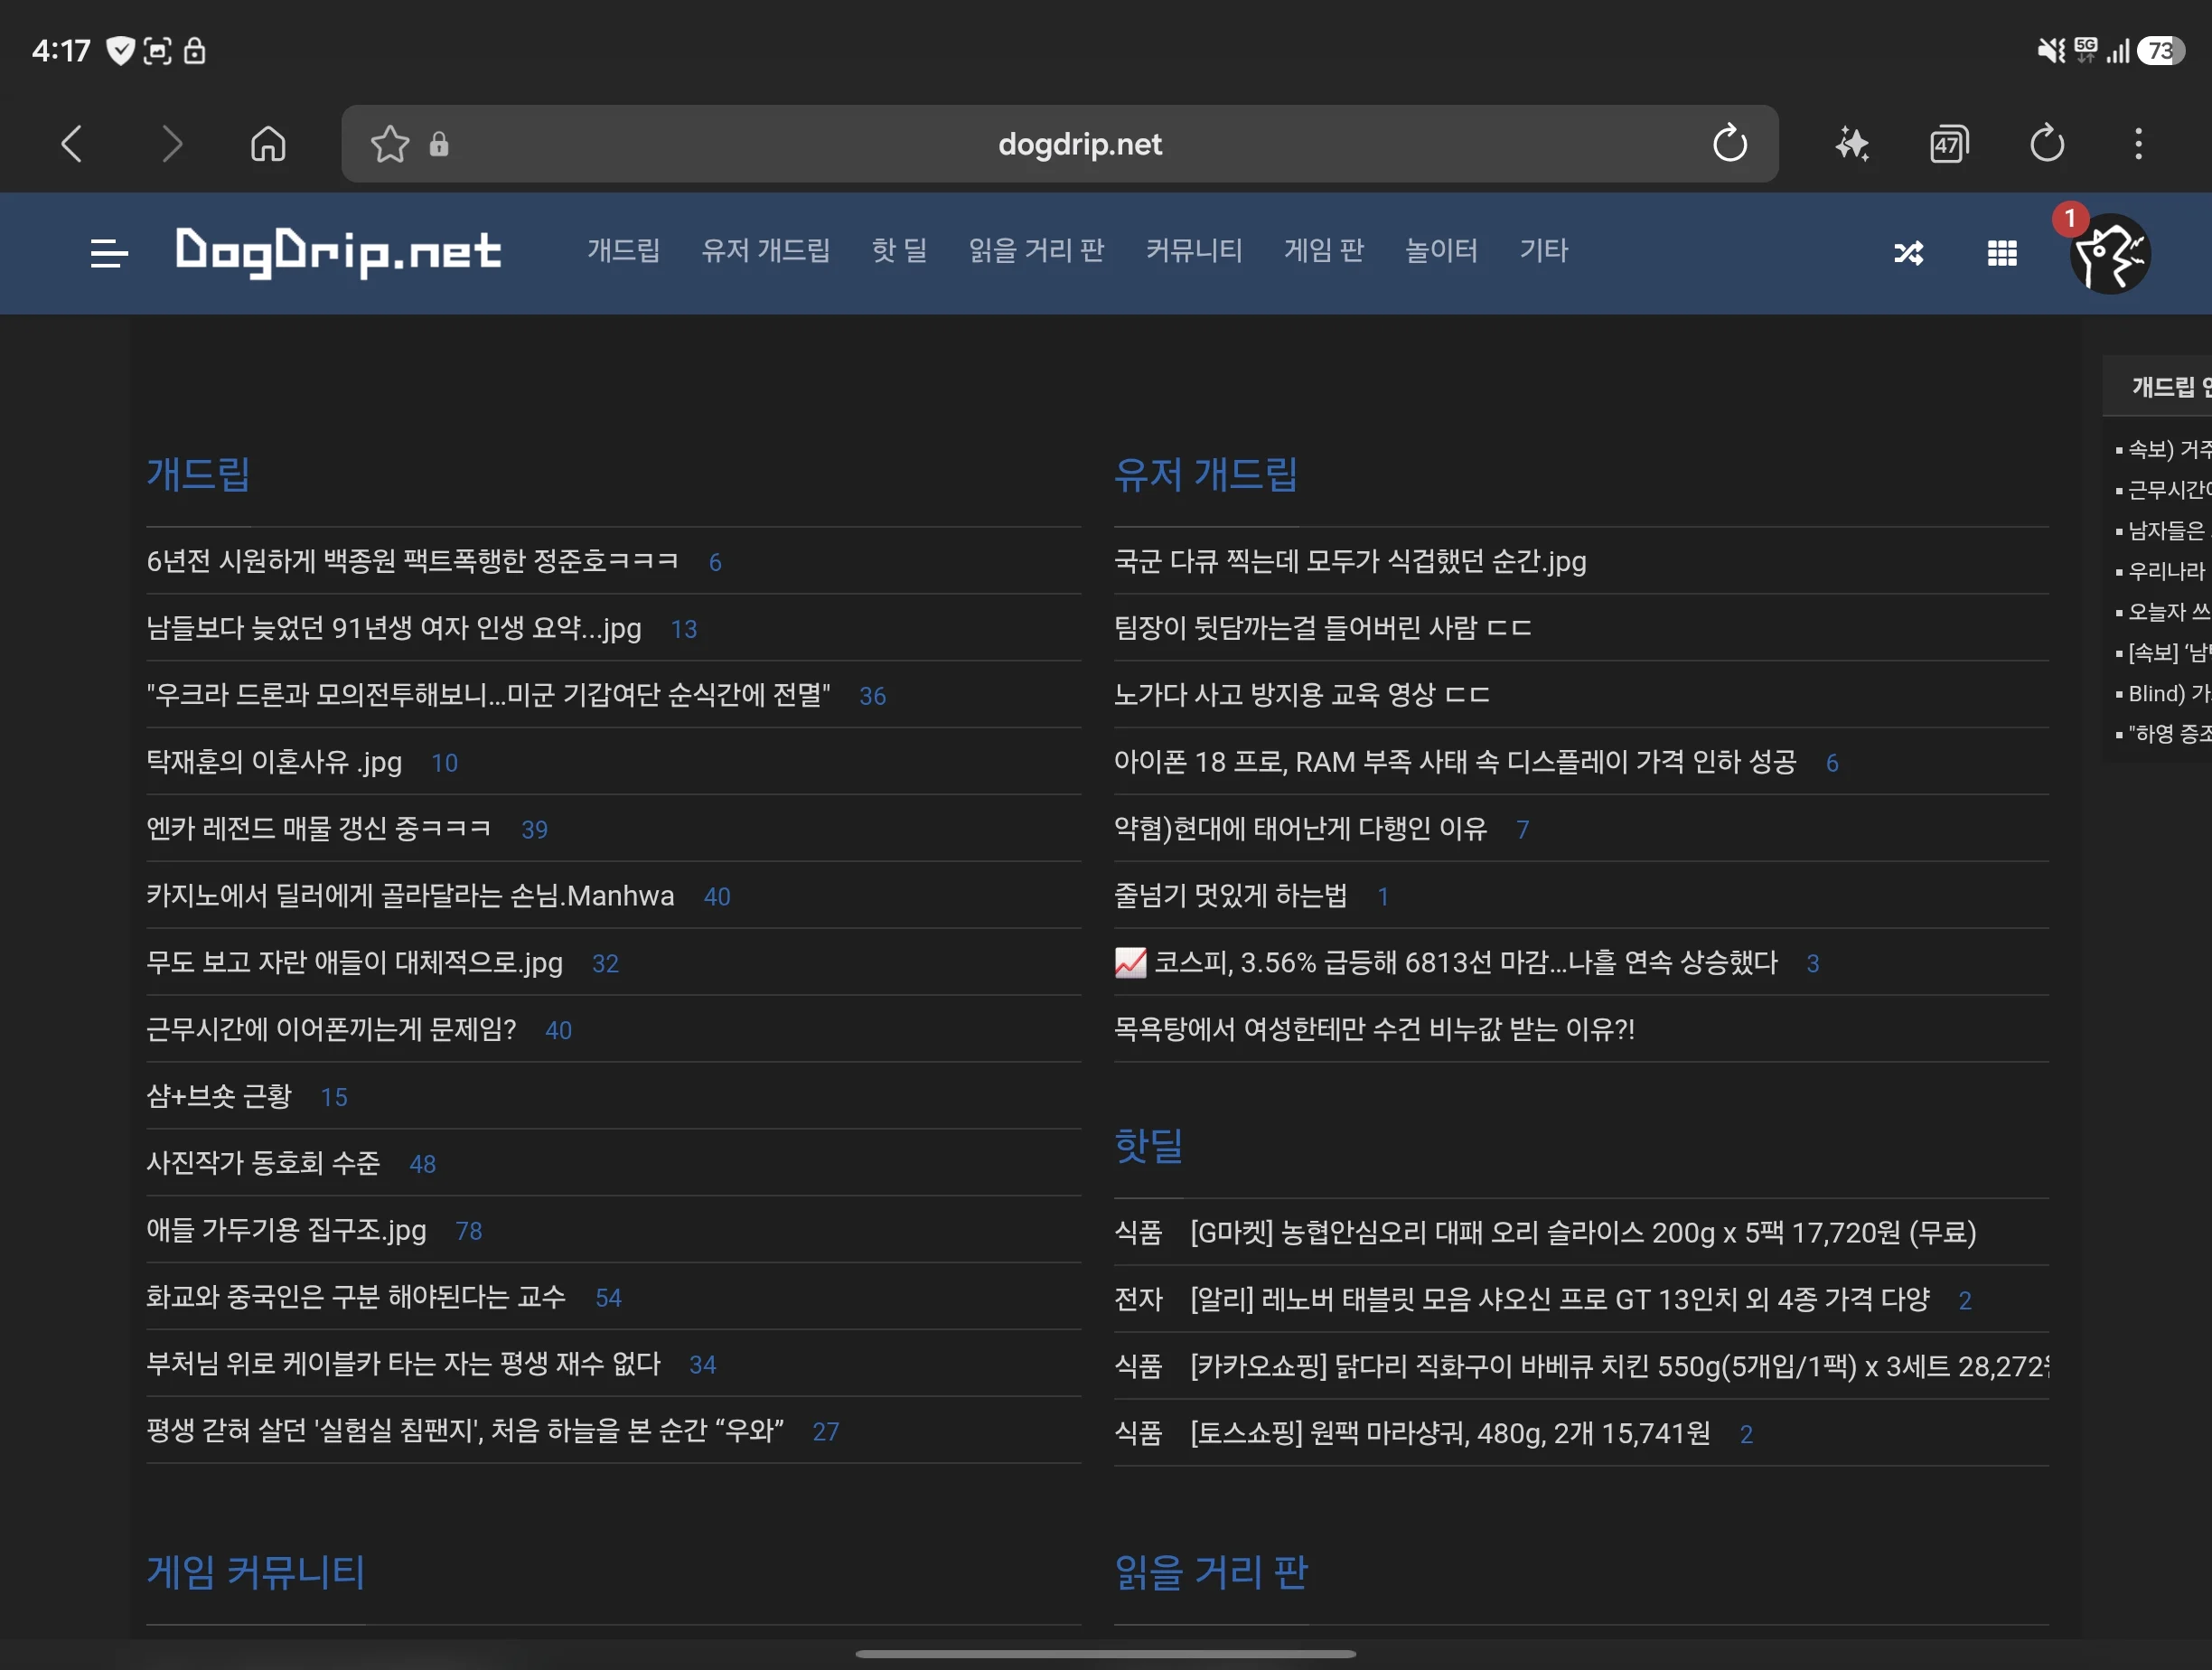Reload page via address bar refresh icon
The height and width of the screenshot is (1670, 2212).
coord(1730,144)
